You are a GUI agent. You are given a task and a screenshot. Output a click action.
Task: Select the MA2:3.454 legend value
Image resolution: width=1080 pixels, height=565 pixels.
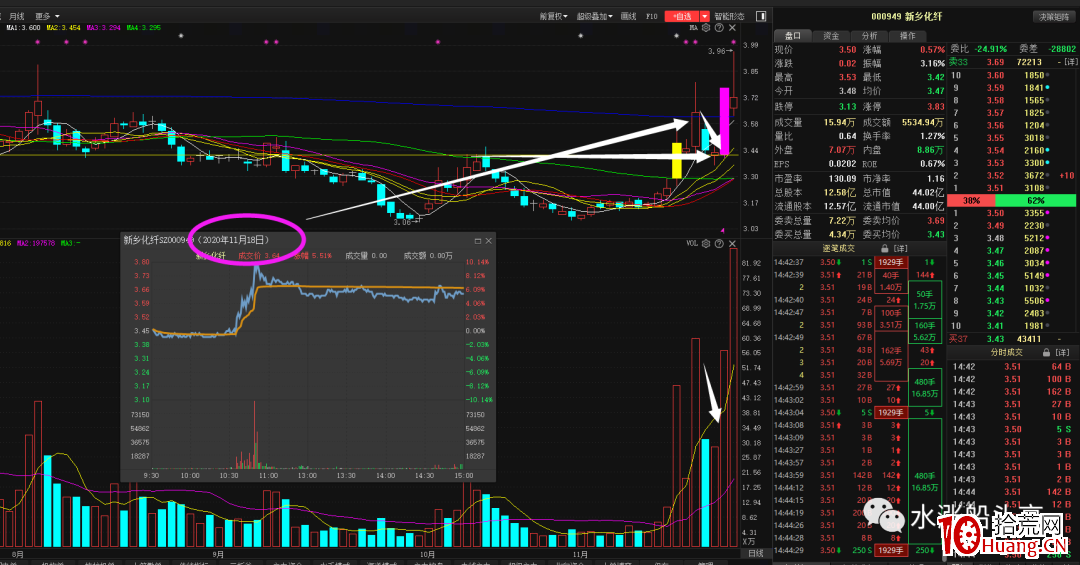point(63,28)
